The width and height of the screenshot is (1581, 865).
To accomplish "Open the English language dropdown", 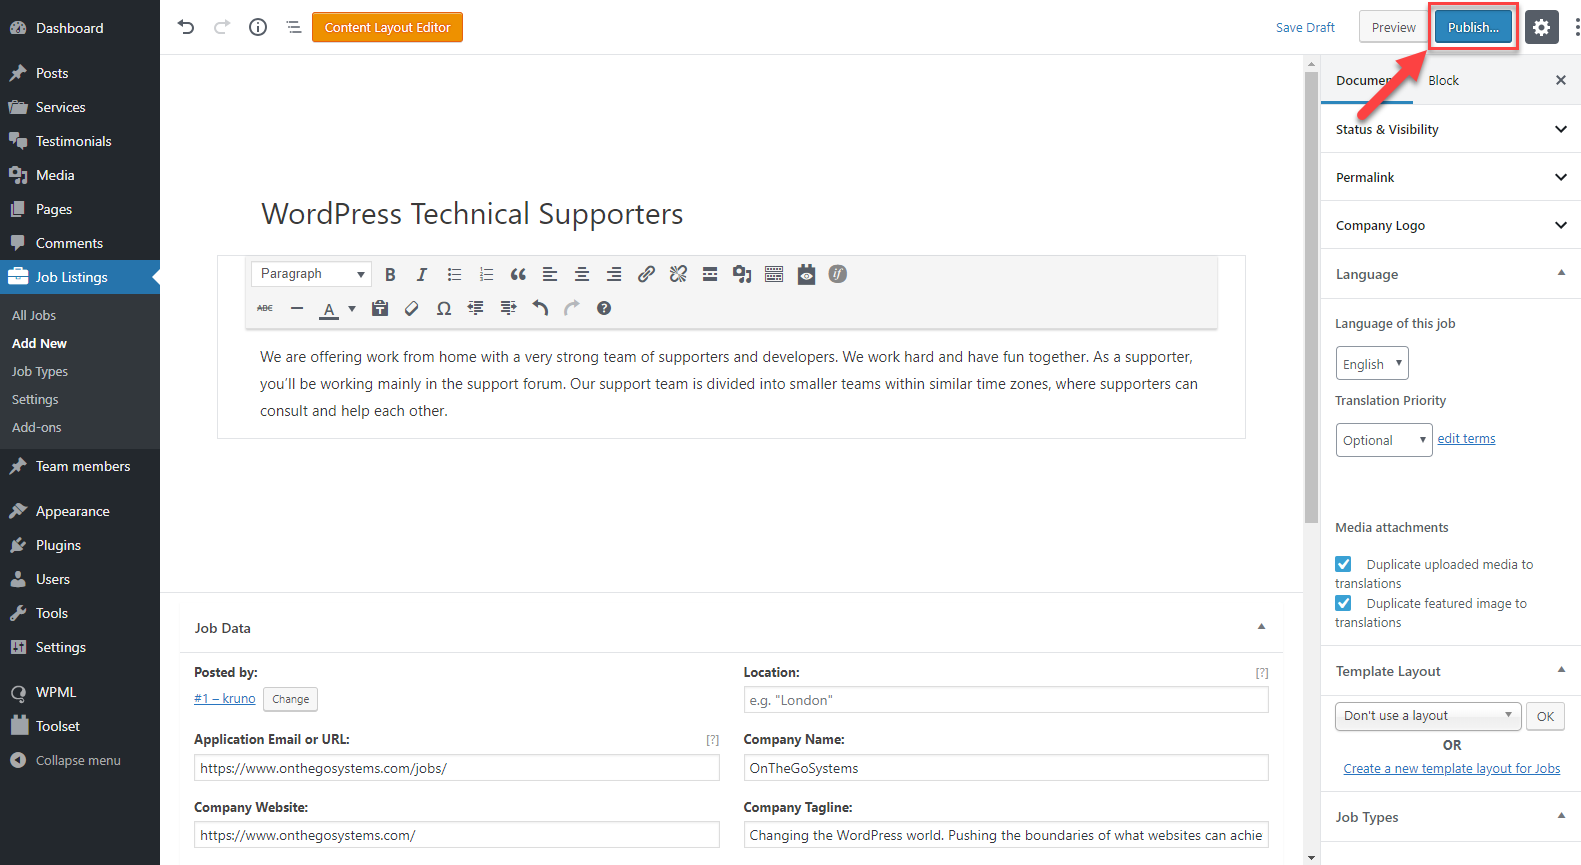I will tap(1372, 363).
